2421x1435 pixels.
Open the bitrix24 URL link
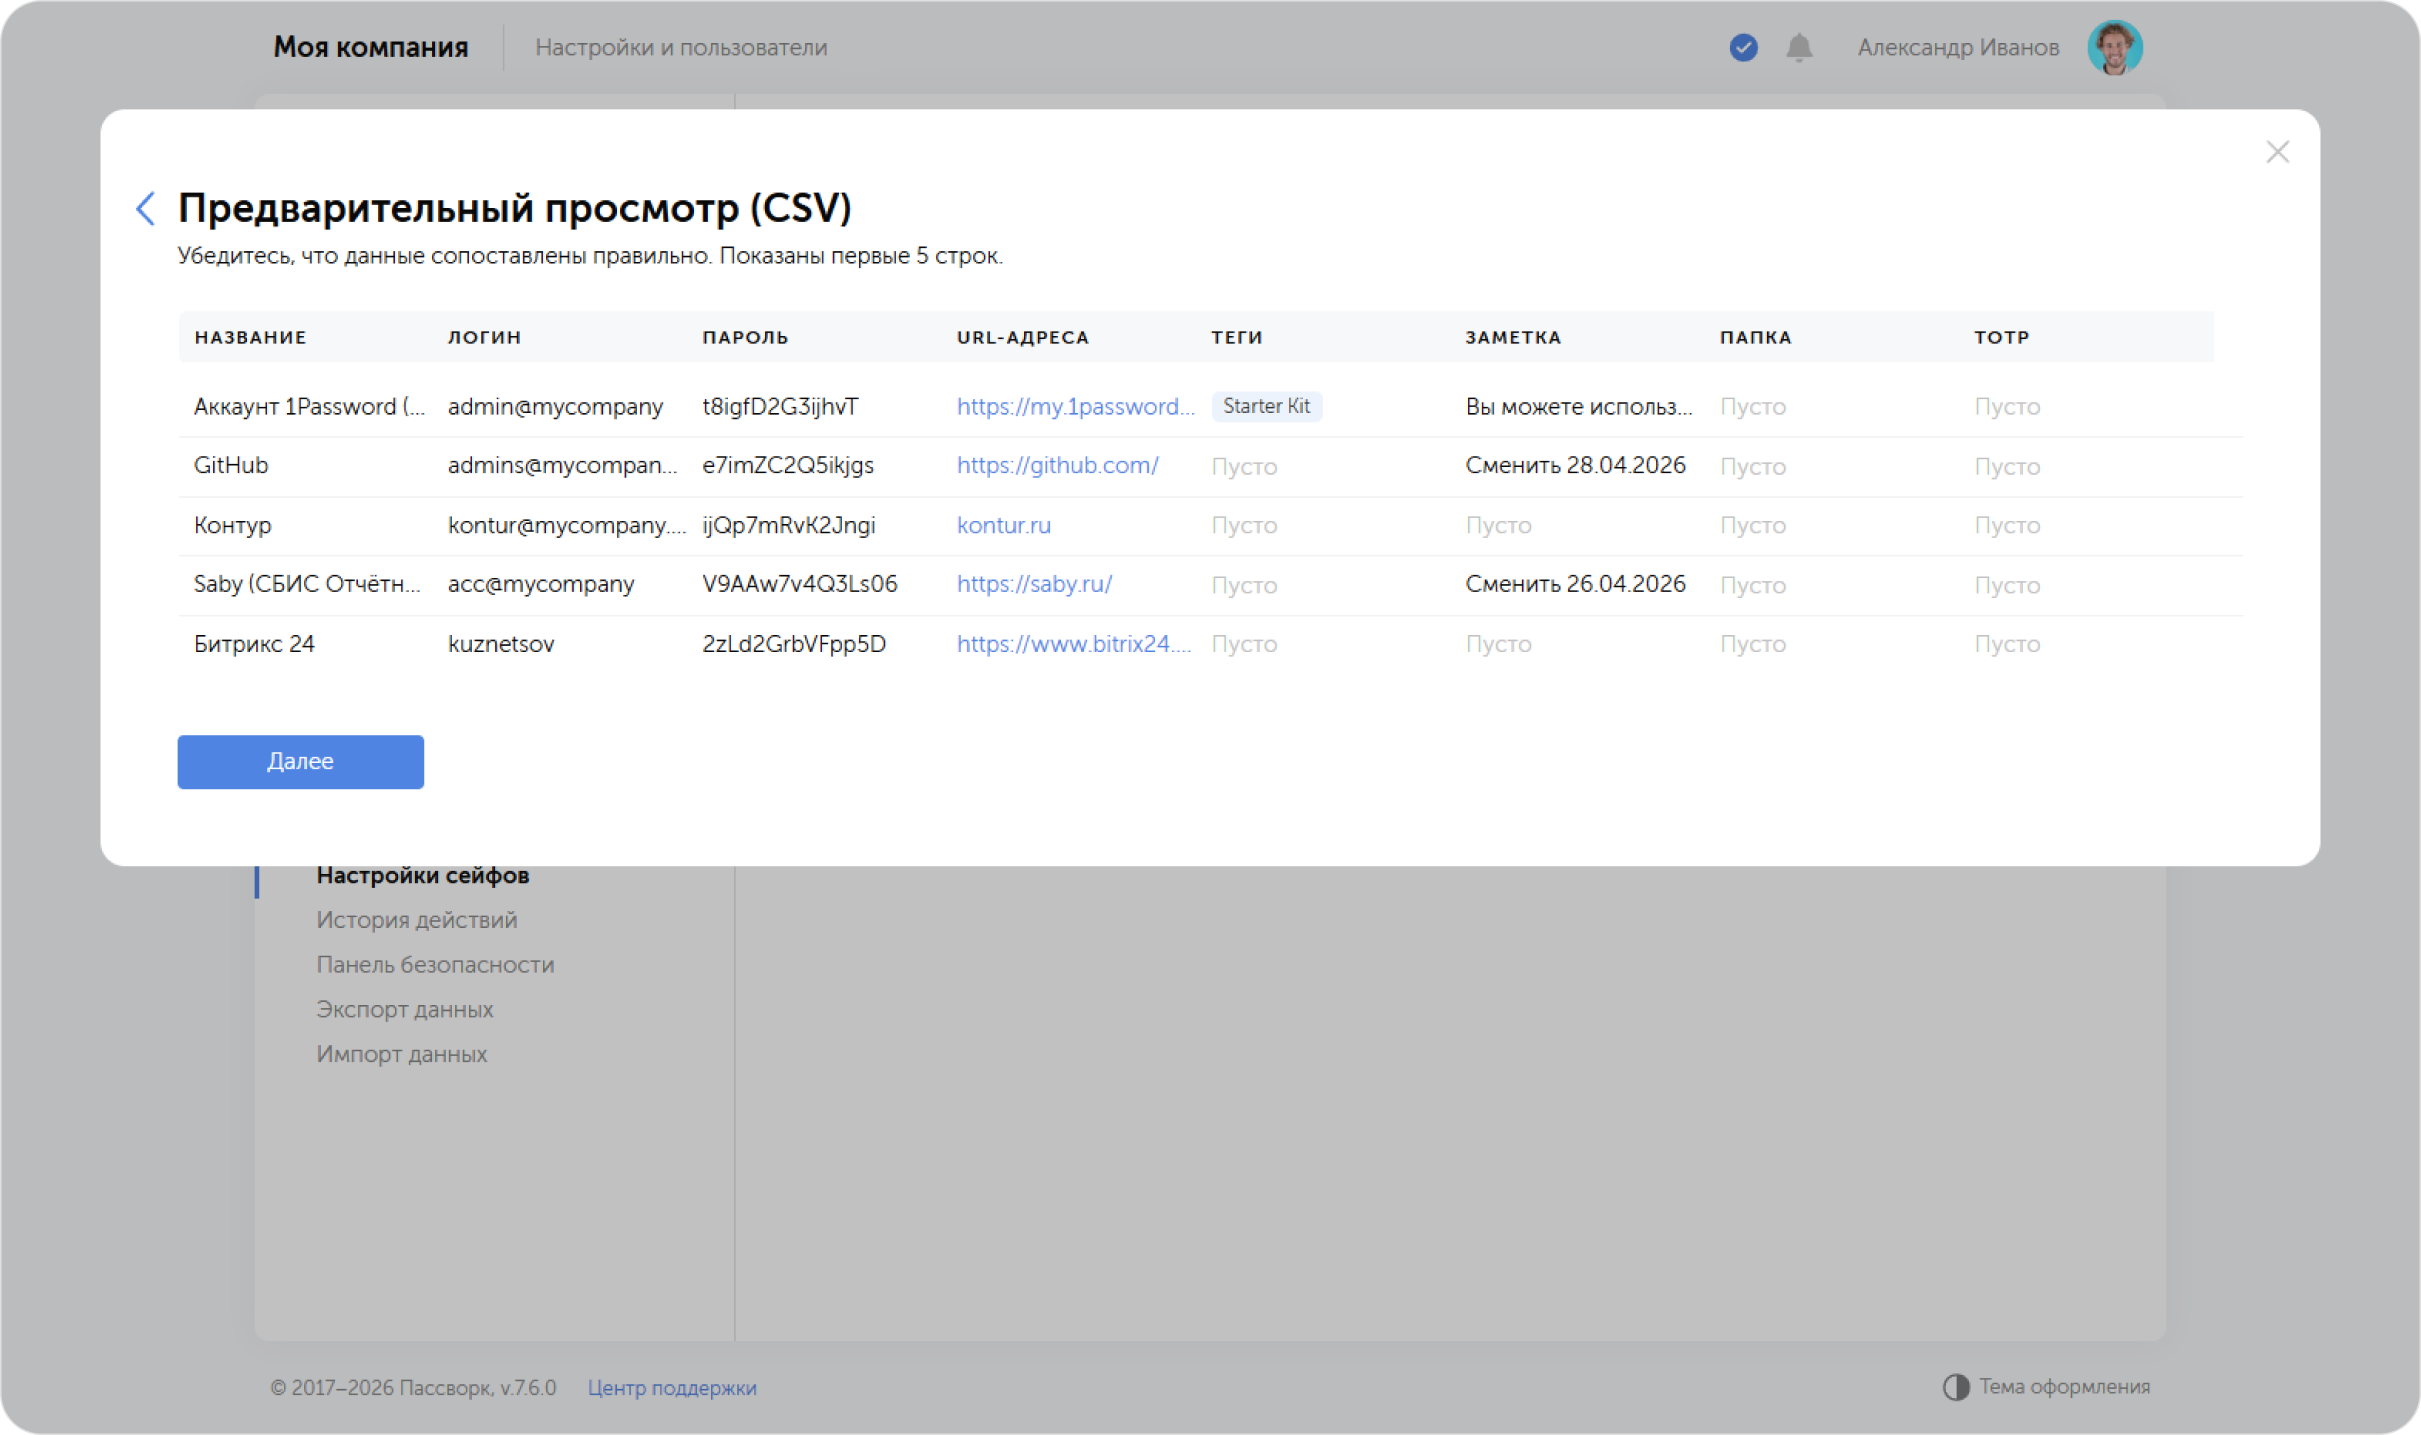pos(1073,644)
